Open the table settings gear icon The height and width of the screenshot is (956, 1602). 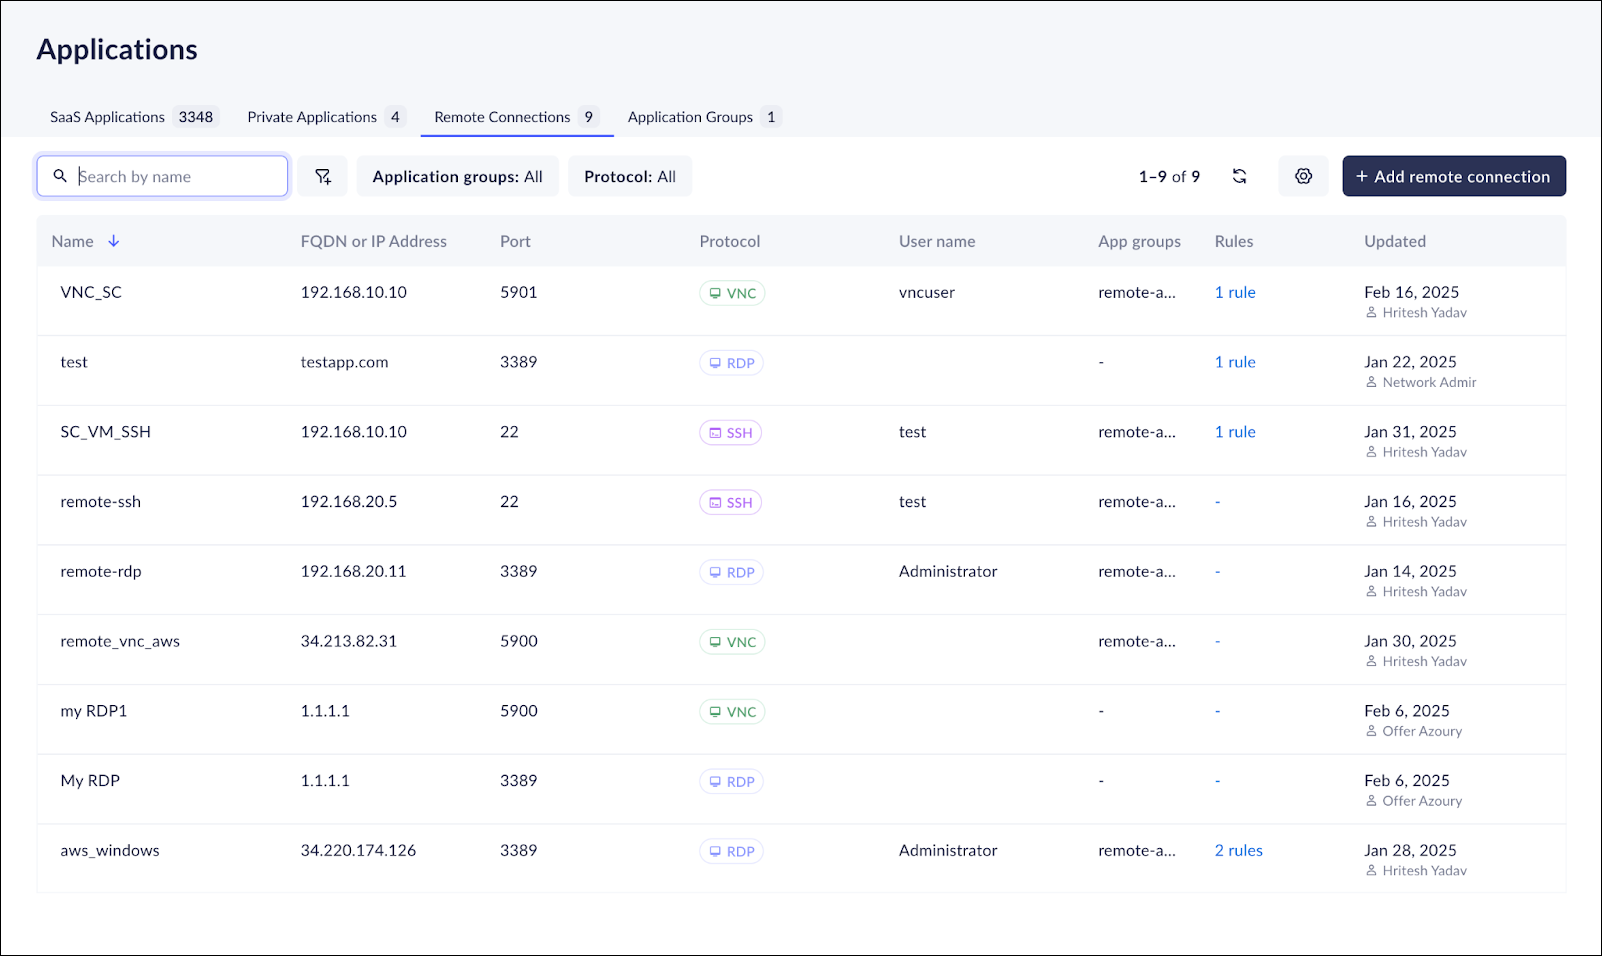coord(1303,176)
